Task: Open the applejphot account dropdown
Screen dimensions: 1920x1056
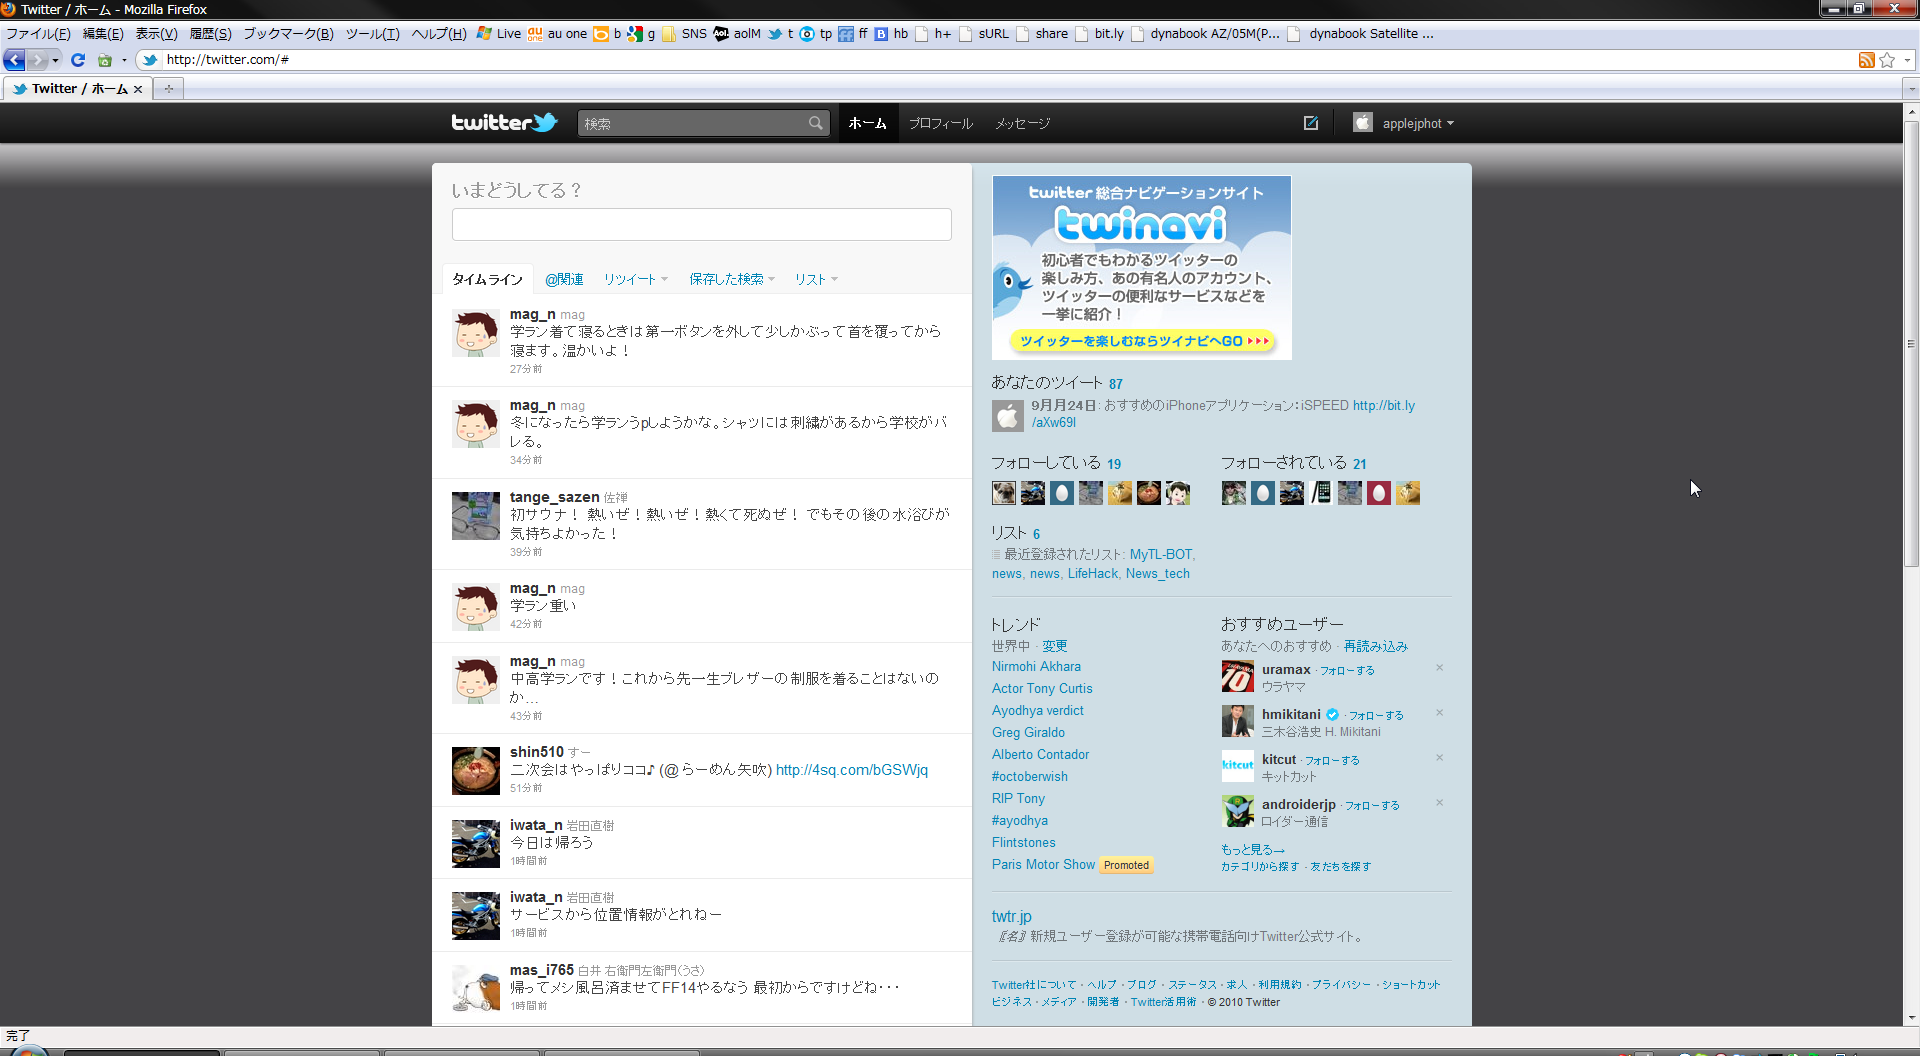Action: pyautogui.click(x=1418, y=124)
